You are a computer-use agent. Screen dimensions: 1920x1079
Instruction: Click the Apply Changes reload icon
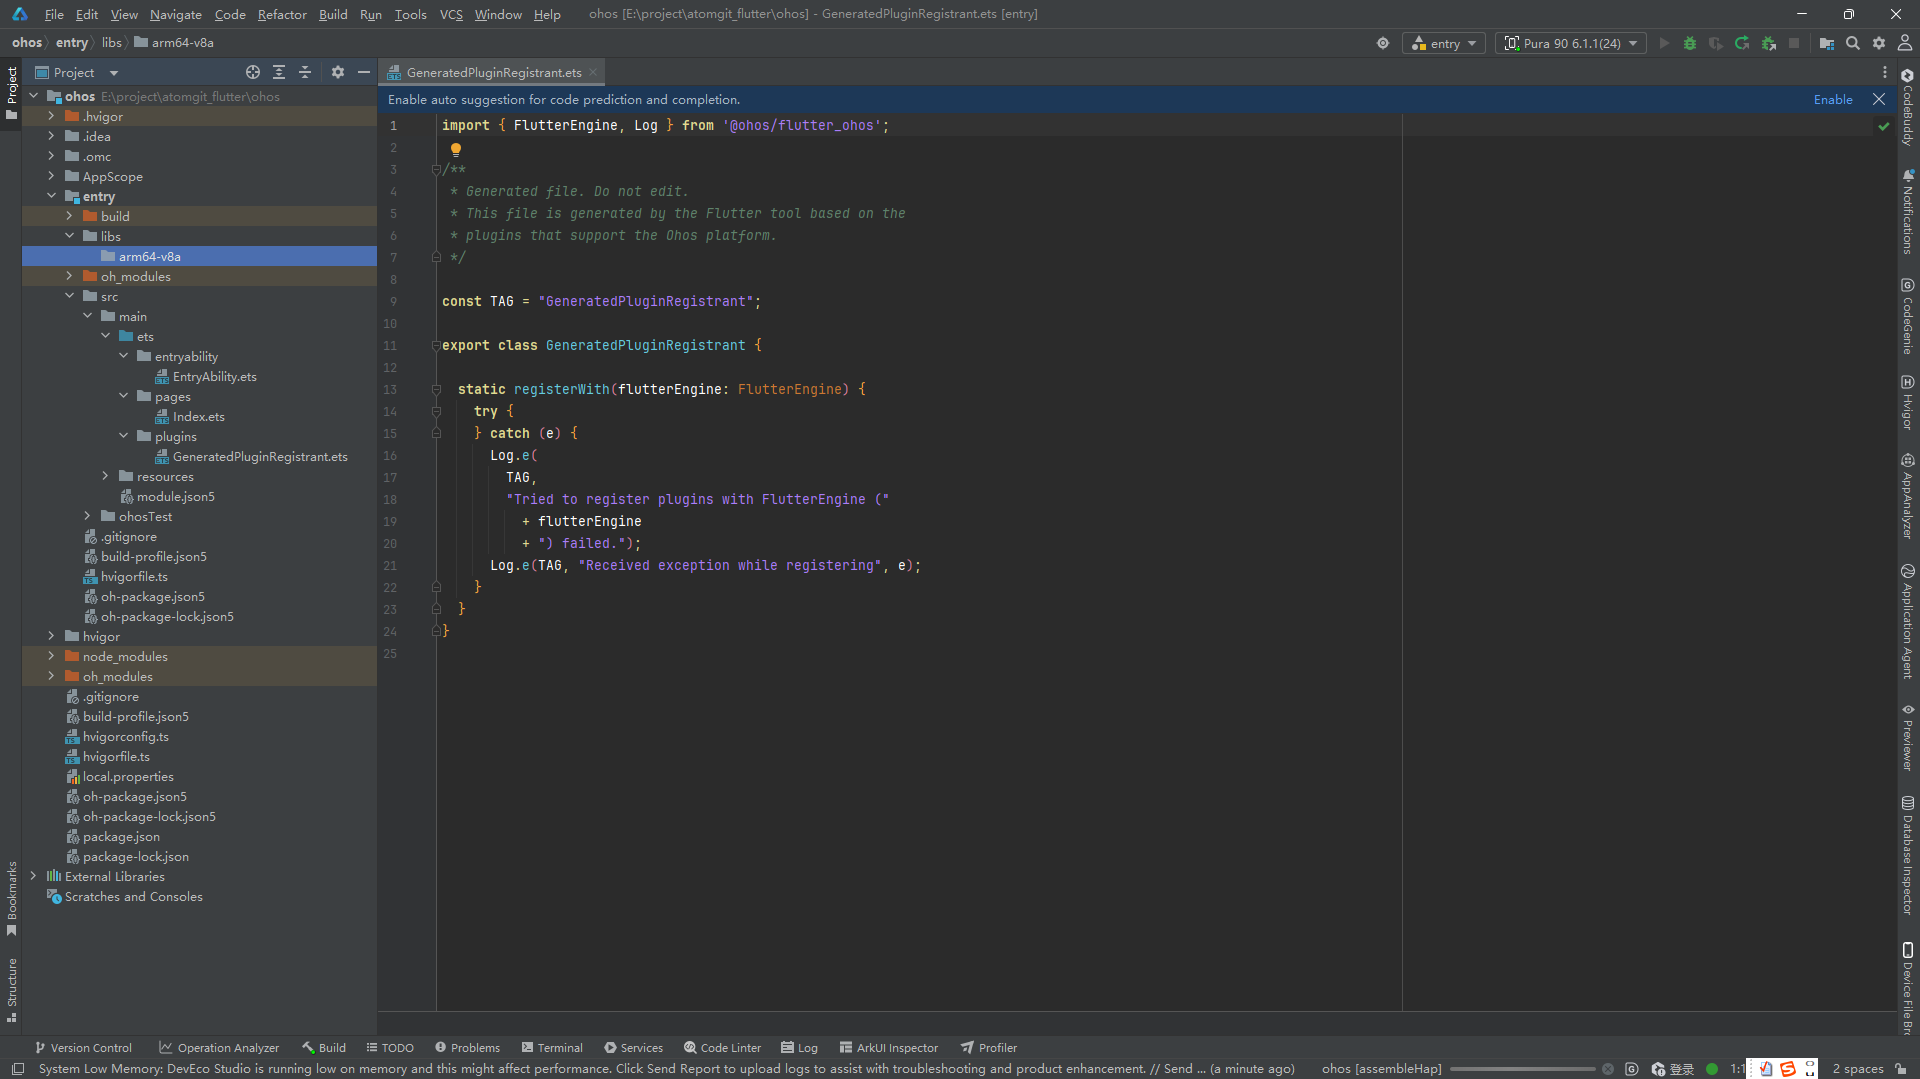point(1742,43)
